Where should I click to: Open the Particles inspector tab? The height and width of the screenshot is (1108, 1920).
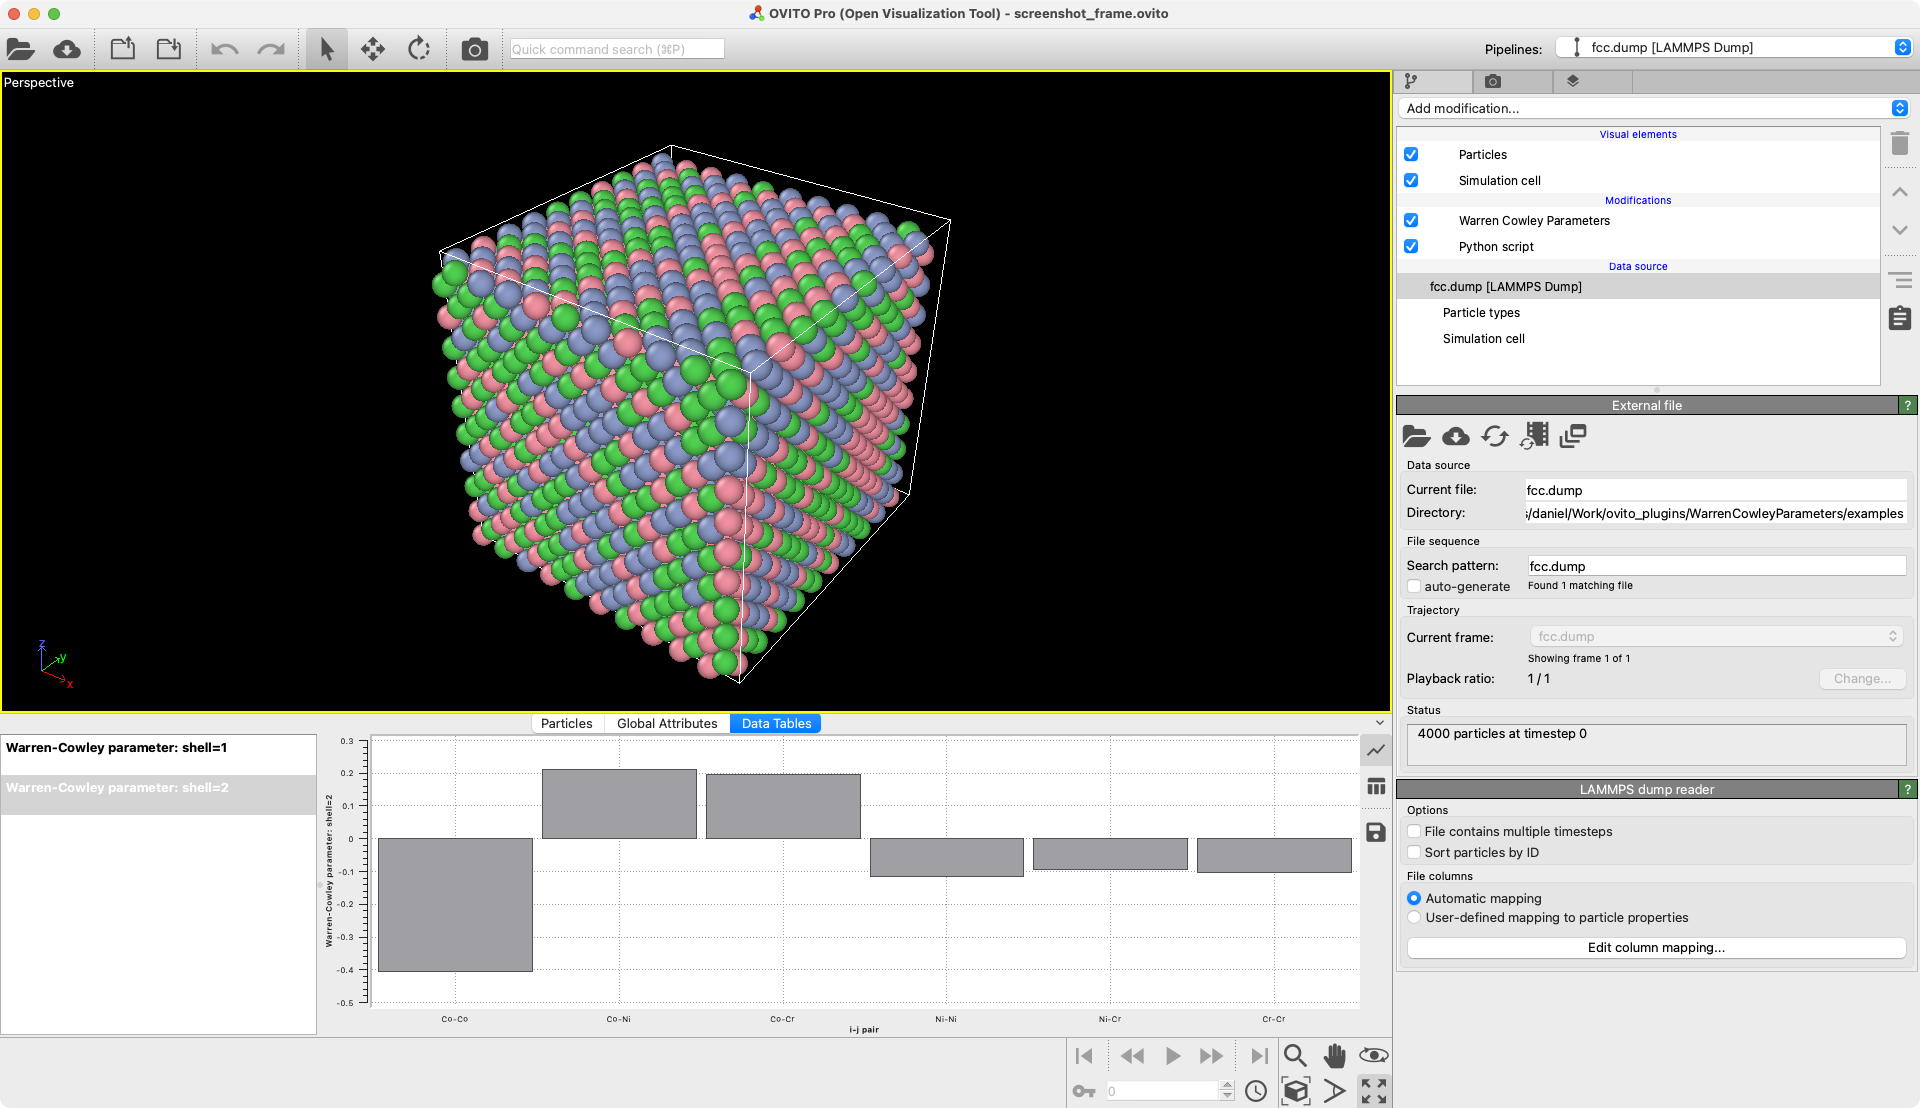pos(566,723)
